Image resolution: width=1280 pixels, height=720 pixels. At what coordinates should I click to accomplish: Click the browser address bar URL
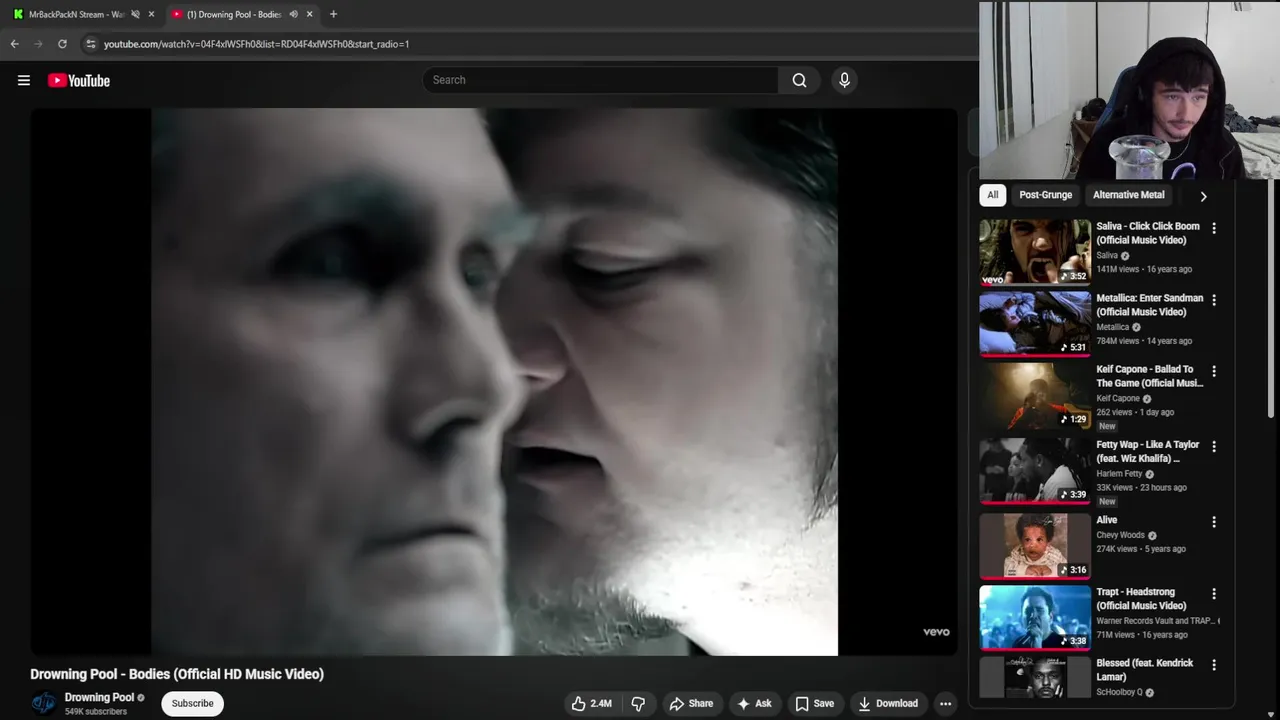pos(256,44)
